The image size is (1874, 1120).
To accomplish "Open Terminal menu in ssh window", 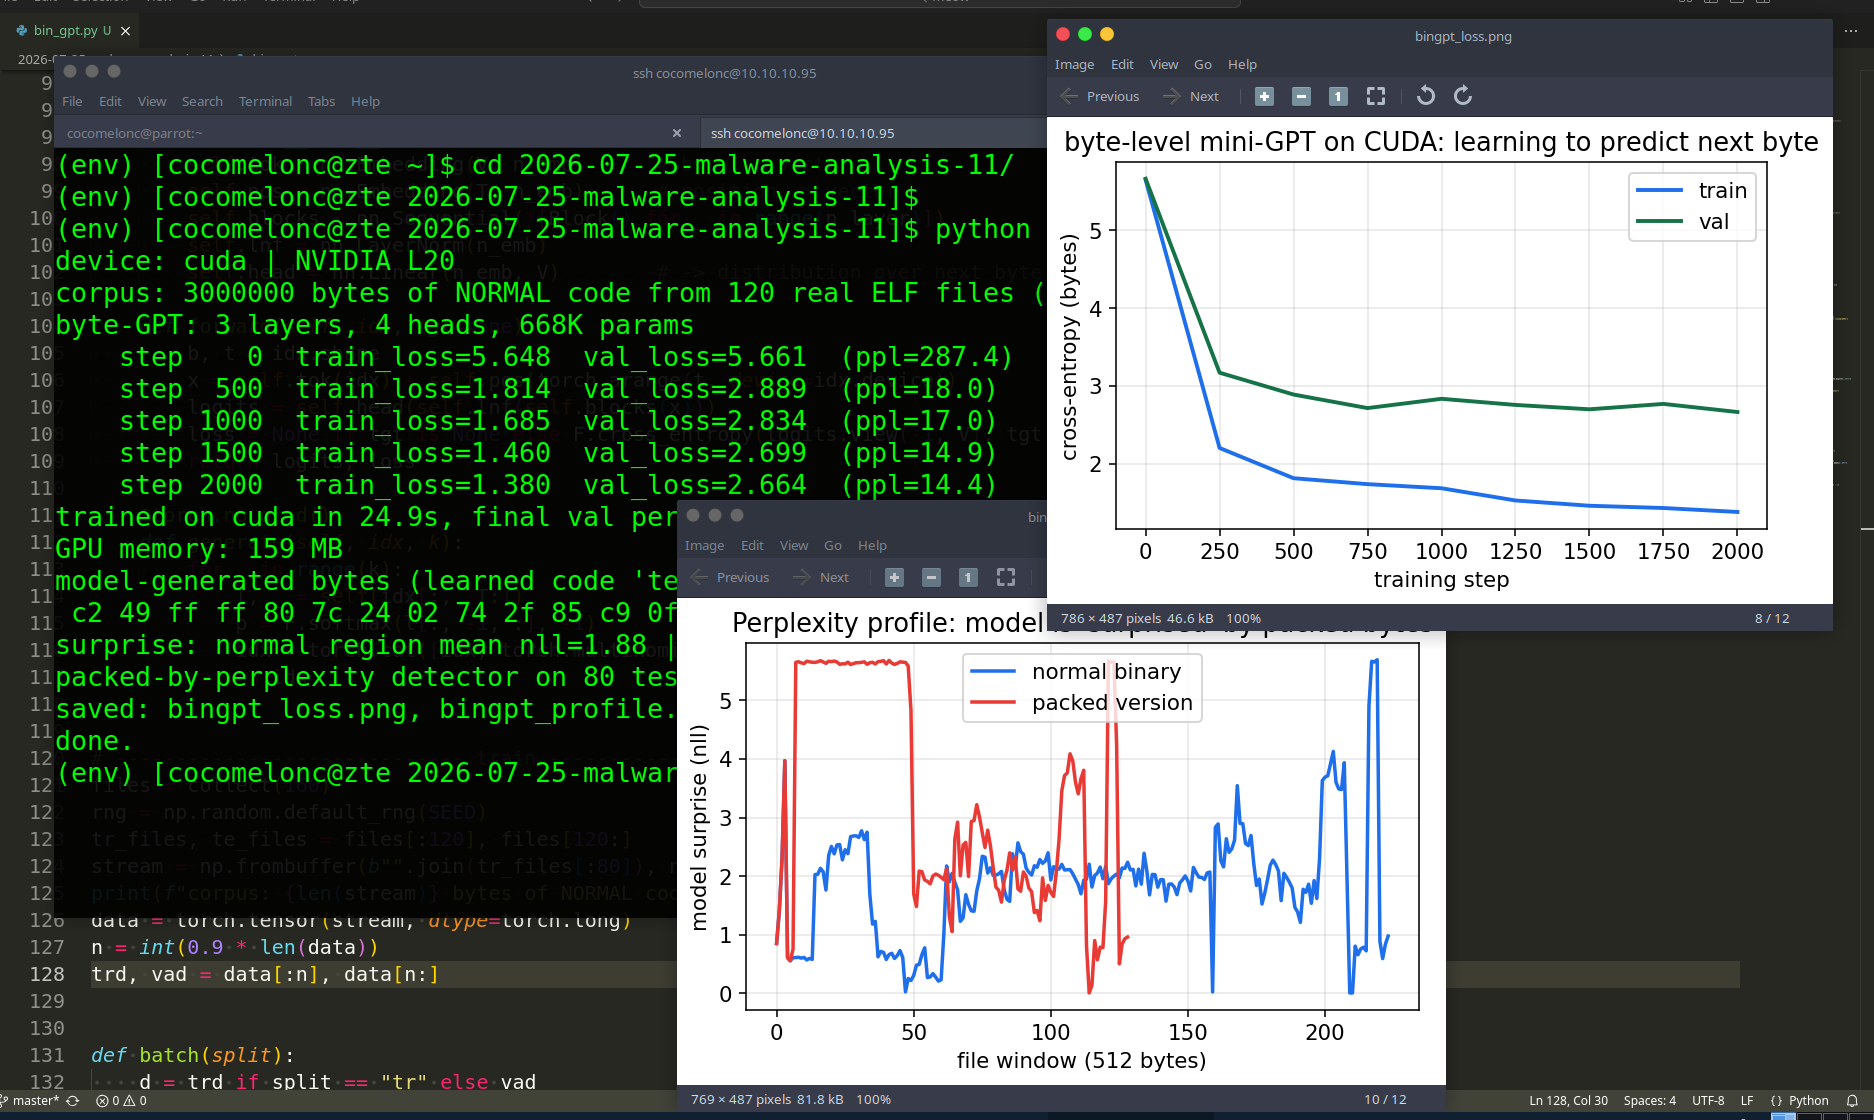I will [x=265, y=101].
